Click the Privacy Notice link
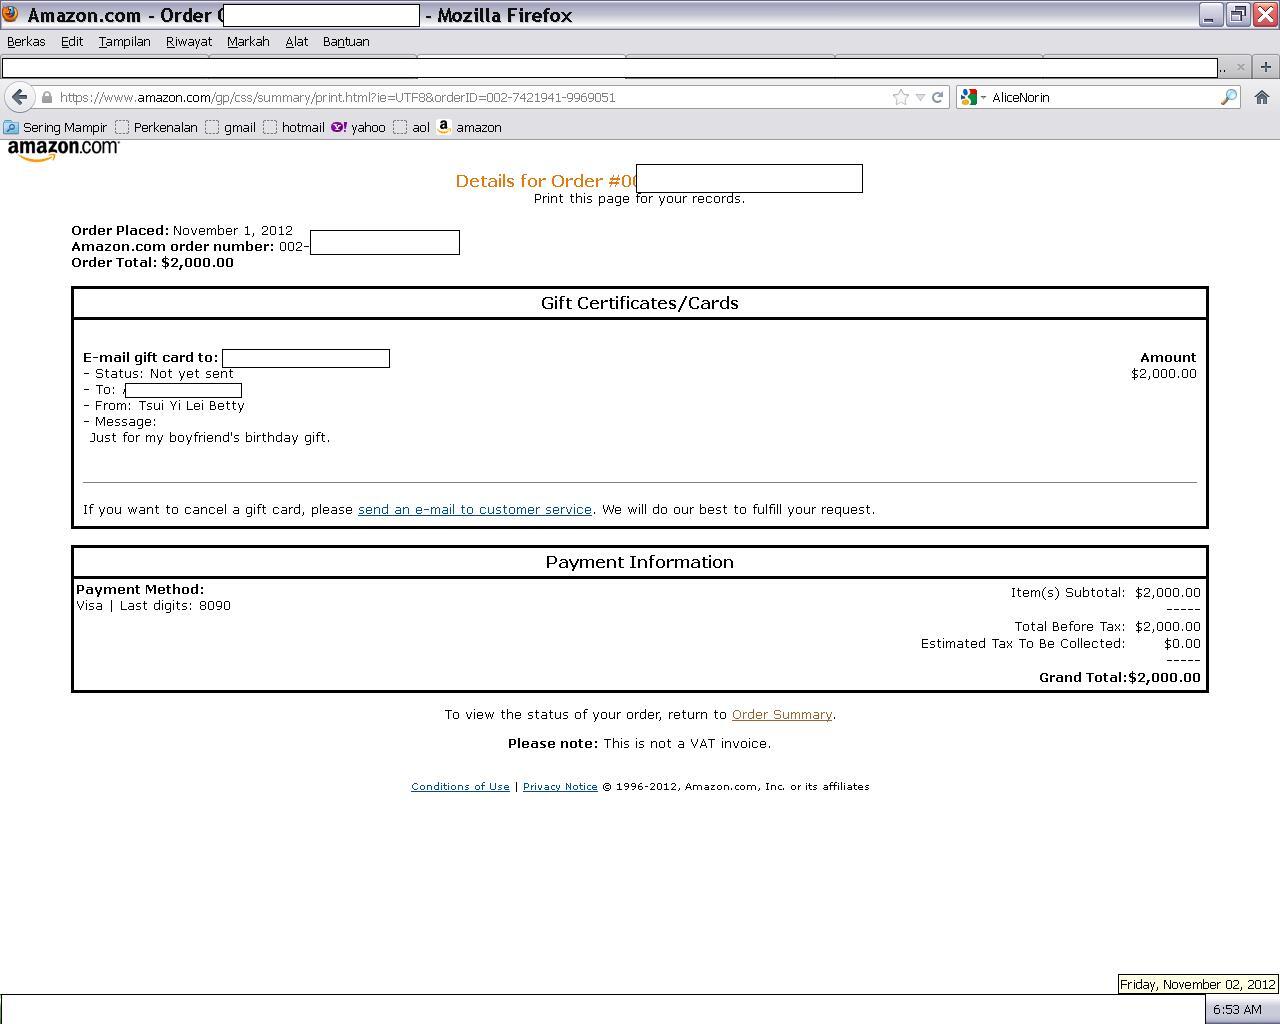This screenshot has width=1280, height=1024. tap(560, 786)
